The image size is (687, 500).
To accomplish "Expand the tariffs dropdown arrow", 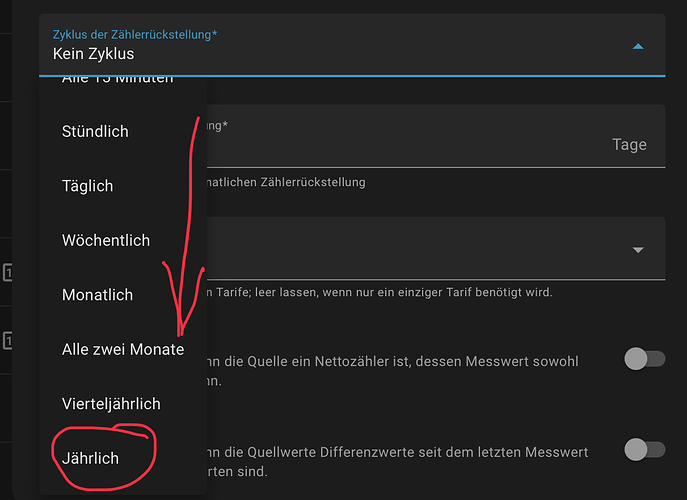I will point(638,250).
